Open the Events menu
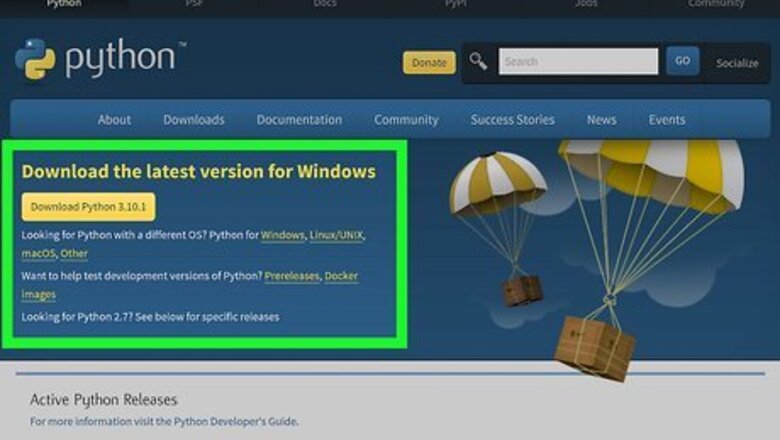The width and height of the screenshot is (780, 440). [x=667, y=120]
